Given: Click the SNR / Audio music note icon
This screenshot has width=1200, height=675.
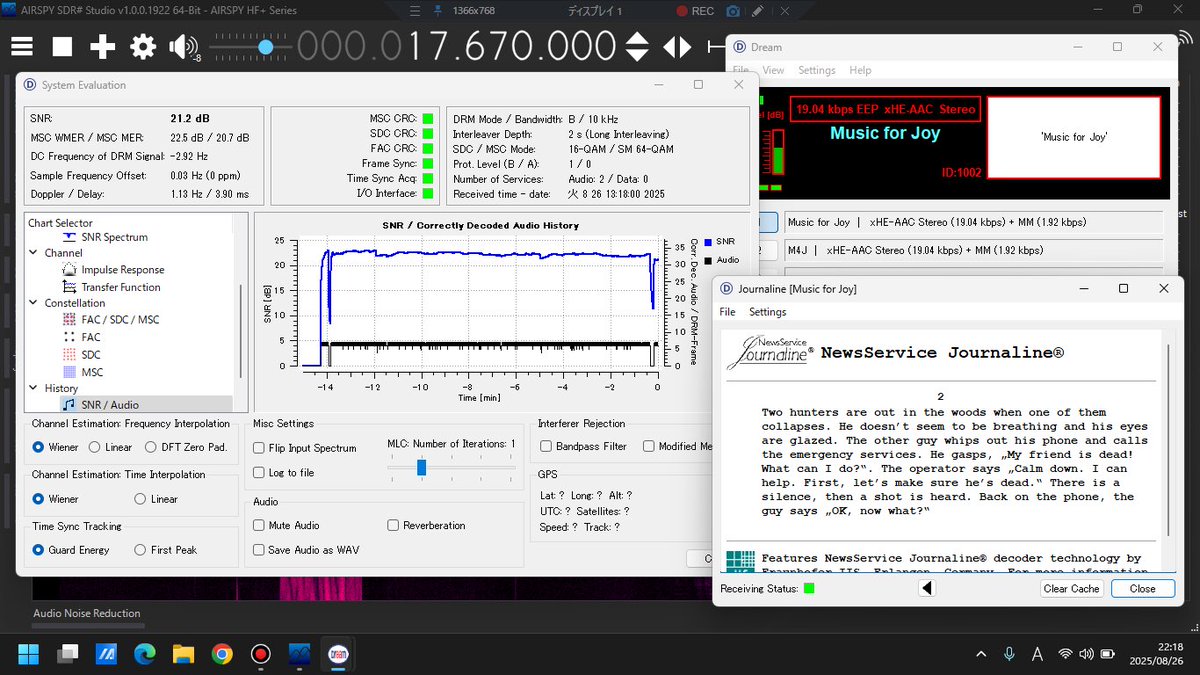Looking at the screenshot, I should (69, 404).
